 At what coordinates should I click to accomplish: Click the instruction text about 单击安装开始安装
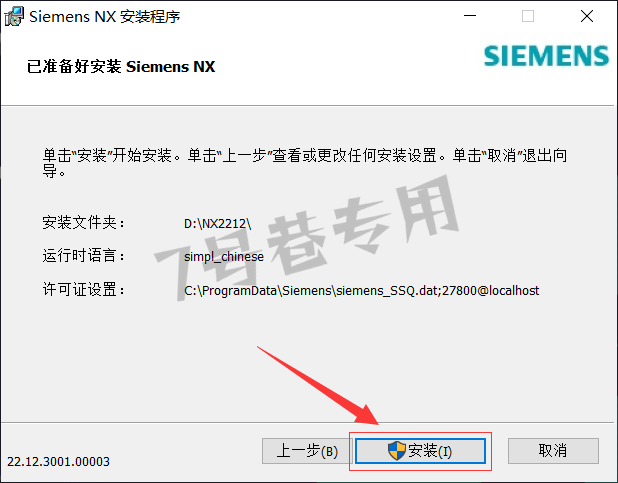(305, 163)
